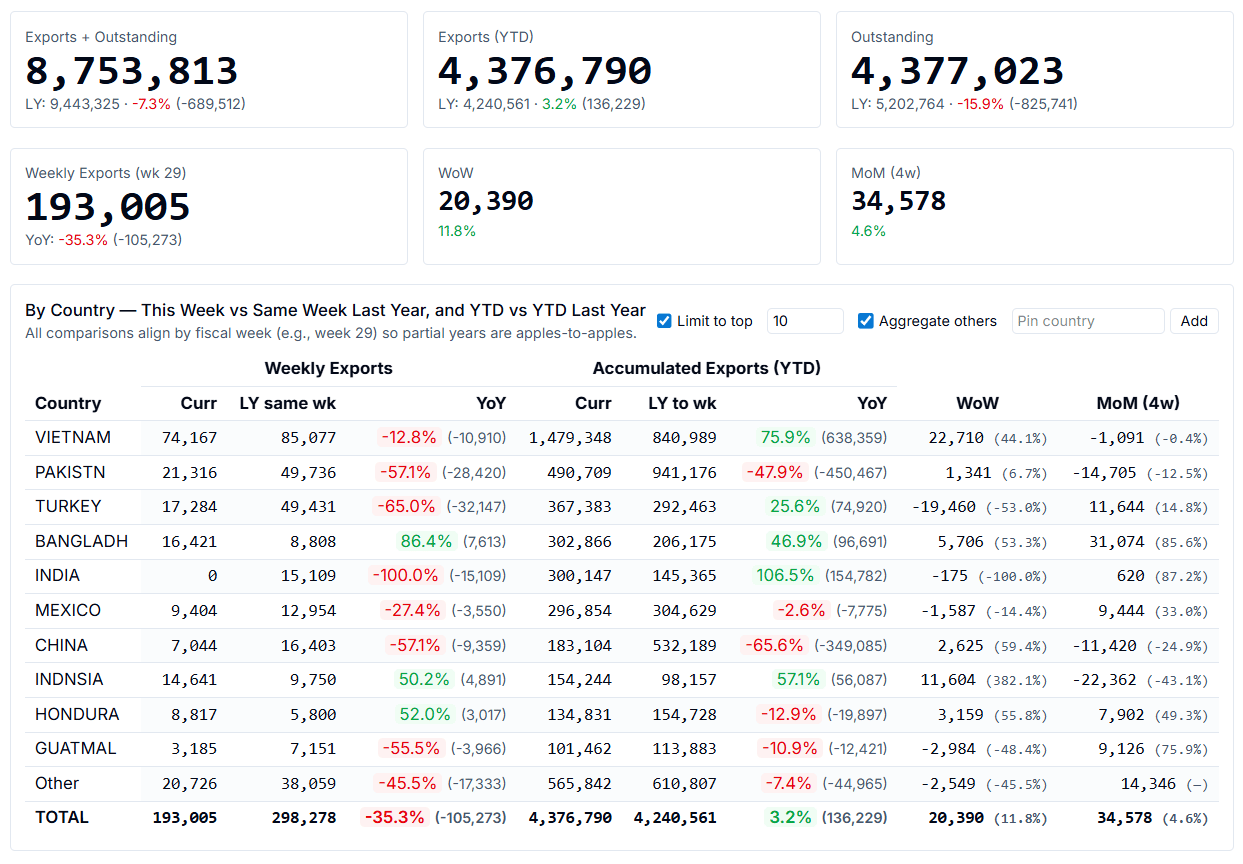Select the TURKEY row label
This screenshot has width=1243, height=864.
(68, 506)
